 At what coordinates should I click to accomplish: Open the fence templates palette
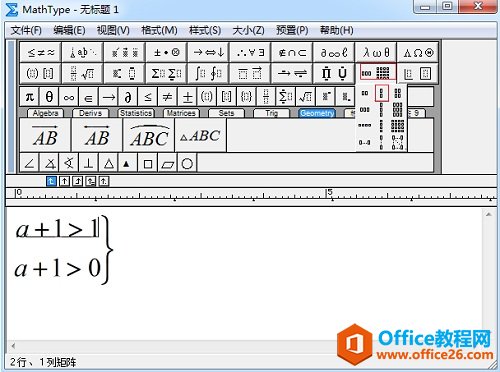point(40,73)
